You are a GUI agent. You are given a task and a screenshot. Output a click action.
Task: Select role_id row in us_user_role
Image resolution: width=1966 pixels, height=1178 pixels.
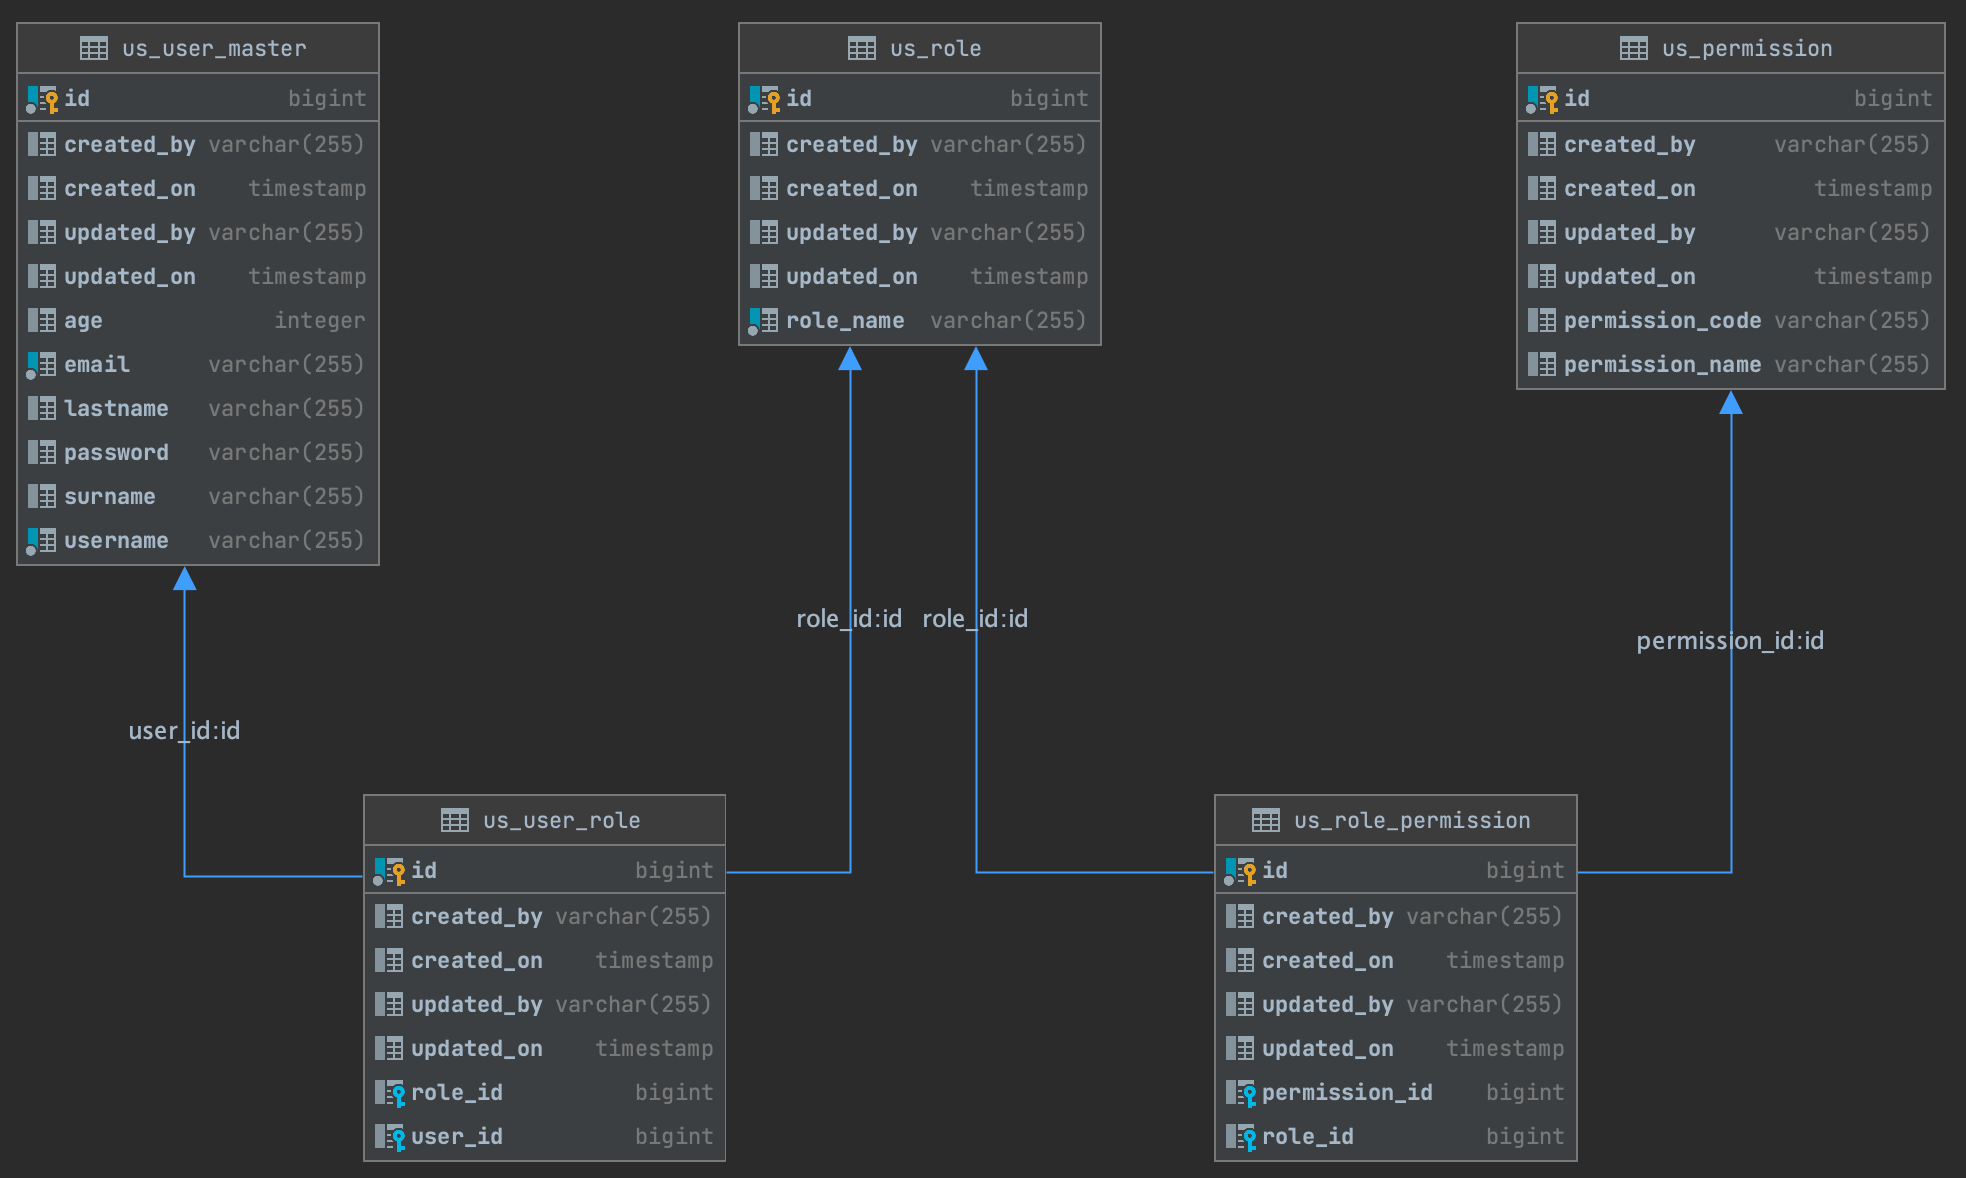[457, 1092]
